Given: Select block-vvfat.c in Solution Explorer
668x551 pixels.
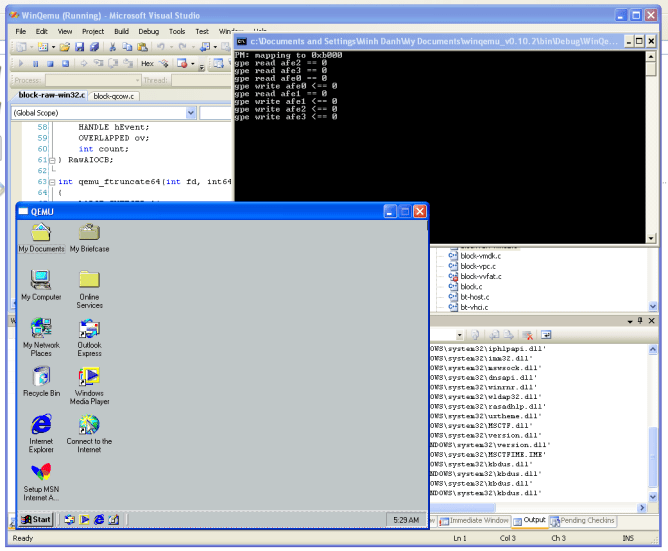Looking at the screenshot, I should (x=475, y=277).
